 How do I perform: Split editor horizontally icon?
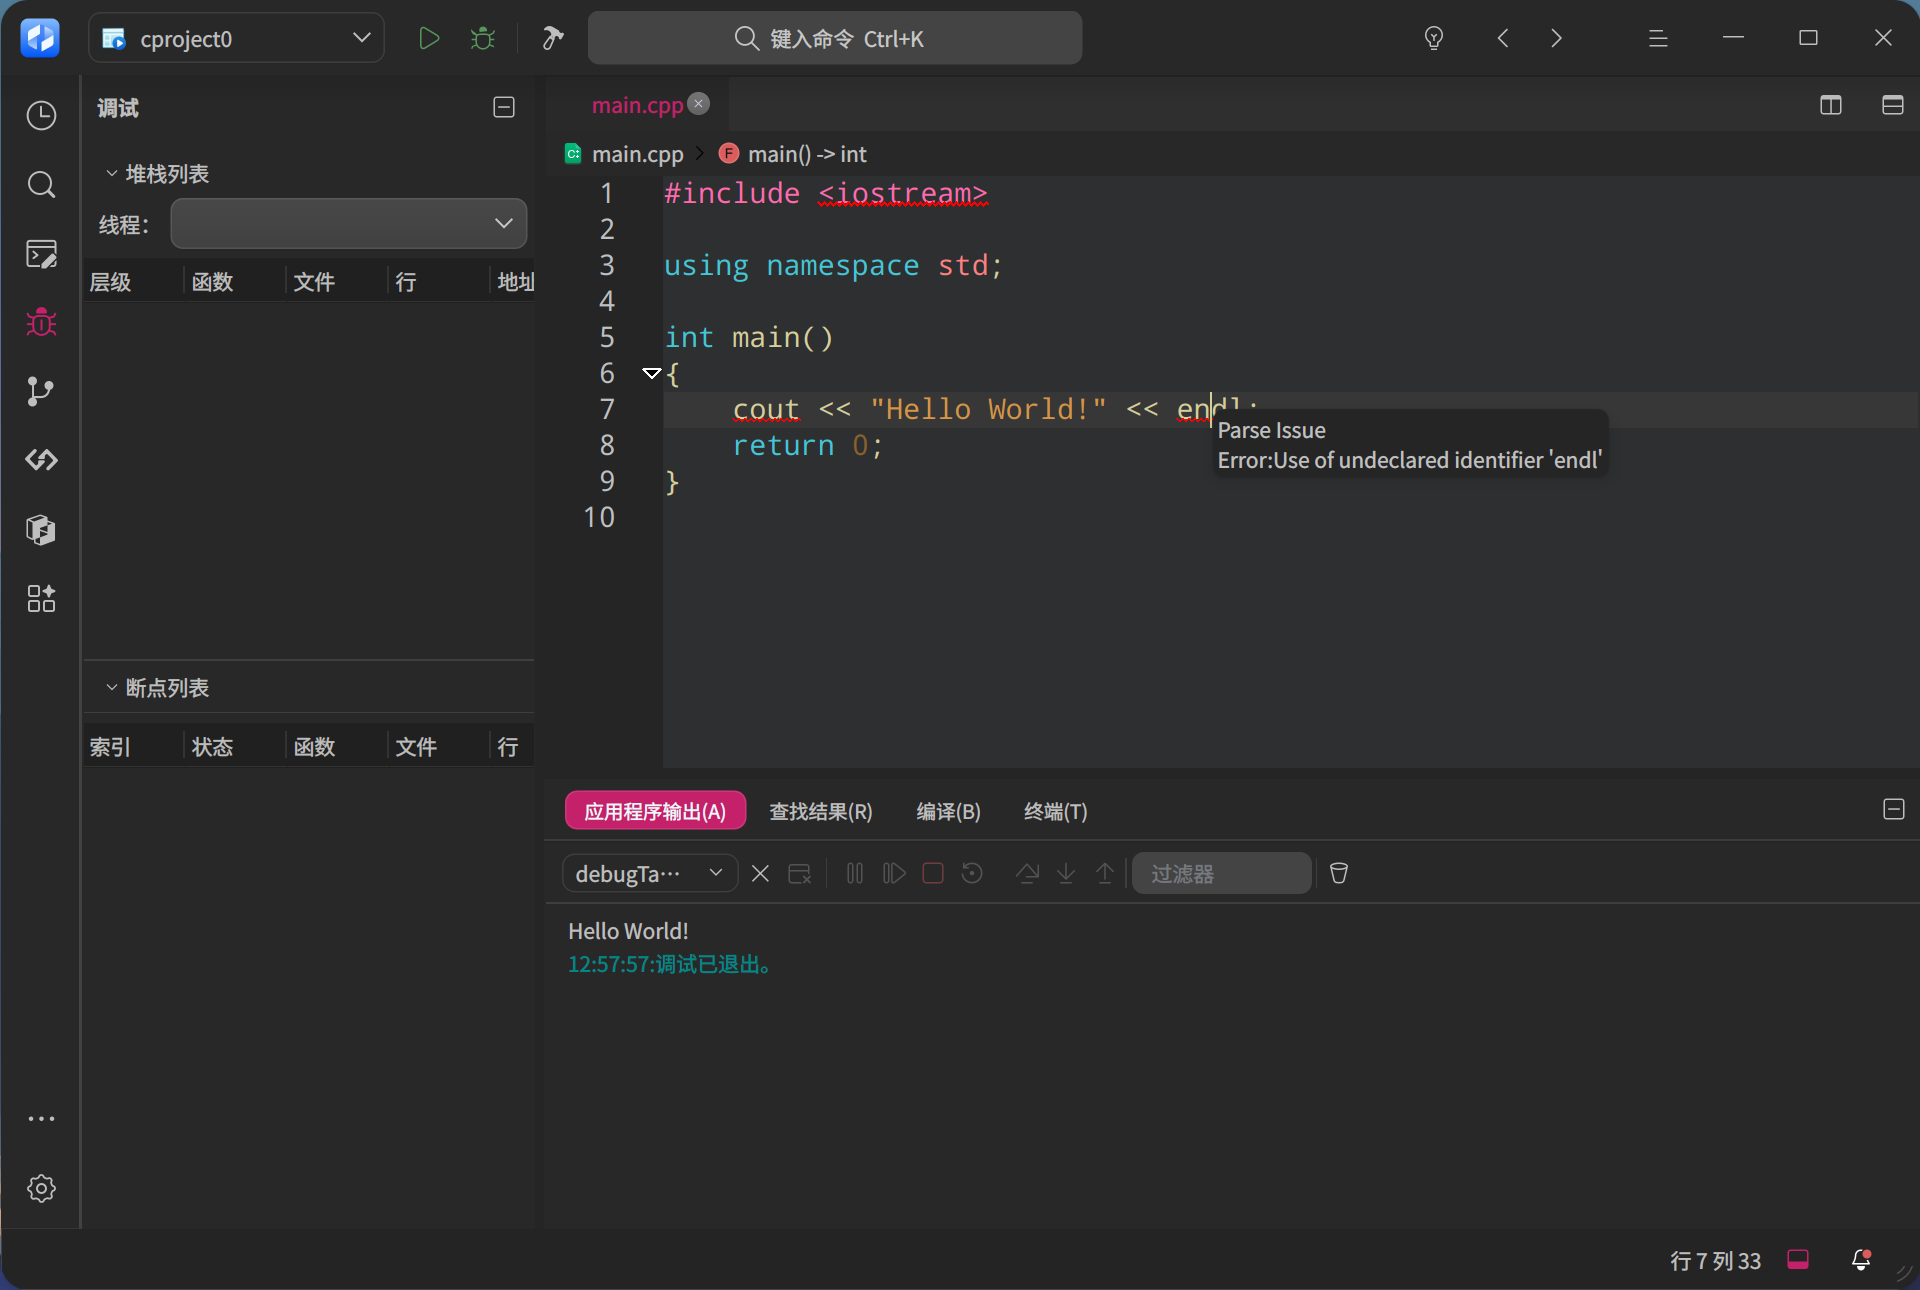[1893, 105]
